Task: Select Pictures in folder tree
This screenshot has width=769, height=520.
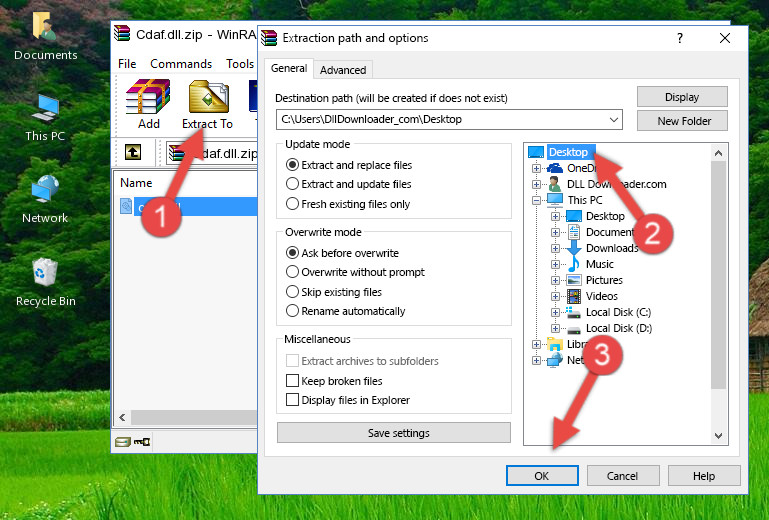Action: [604, 280]
